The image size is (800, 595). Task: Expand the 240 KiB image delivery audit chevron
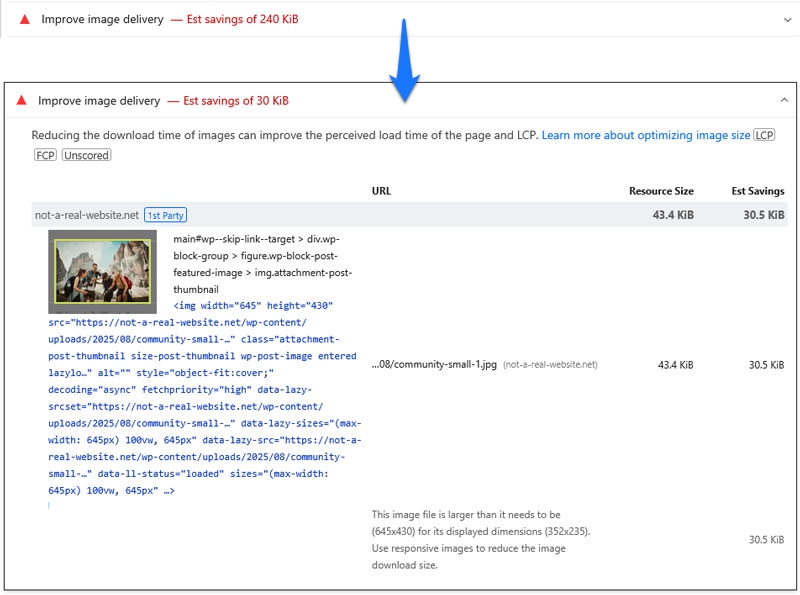[x=787, y=20]
